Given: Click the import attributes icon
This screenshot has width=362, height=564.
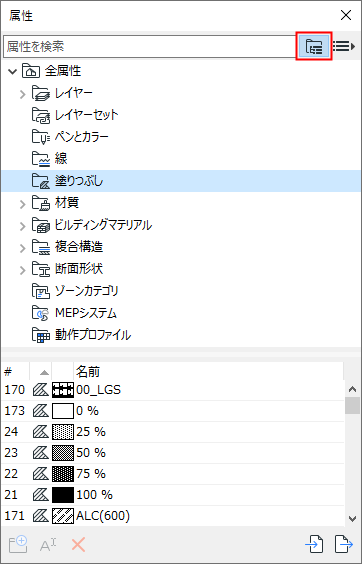Looking at the screenshot, I should point(314,544).
